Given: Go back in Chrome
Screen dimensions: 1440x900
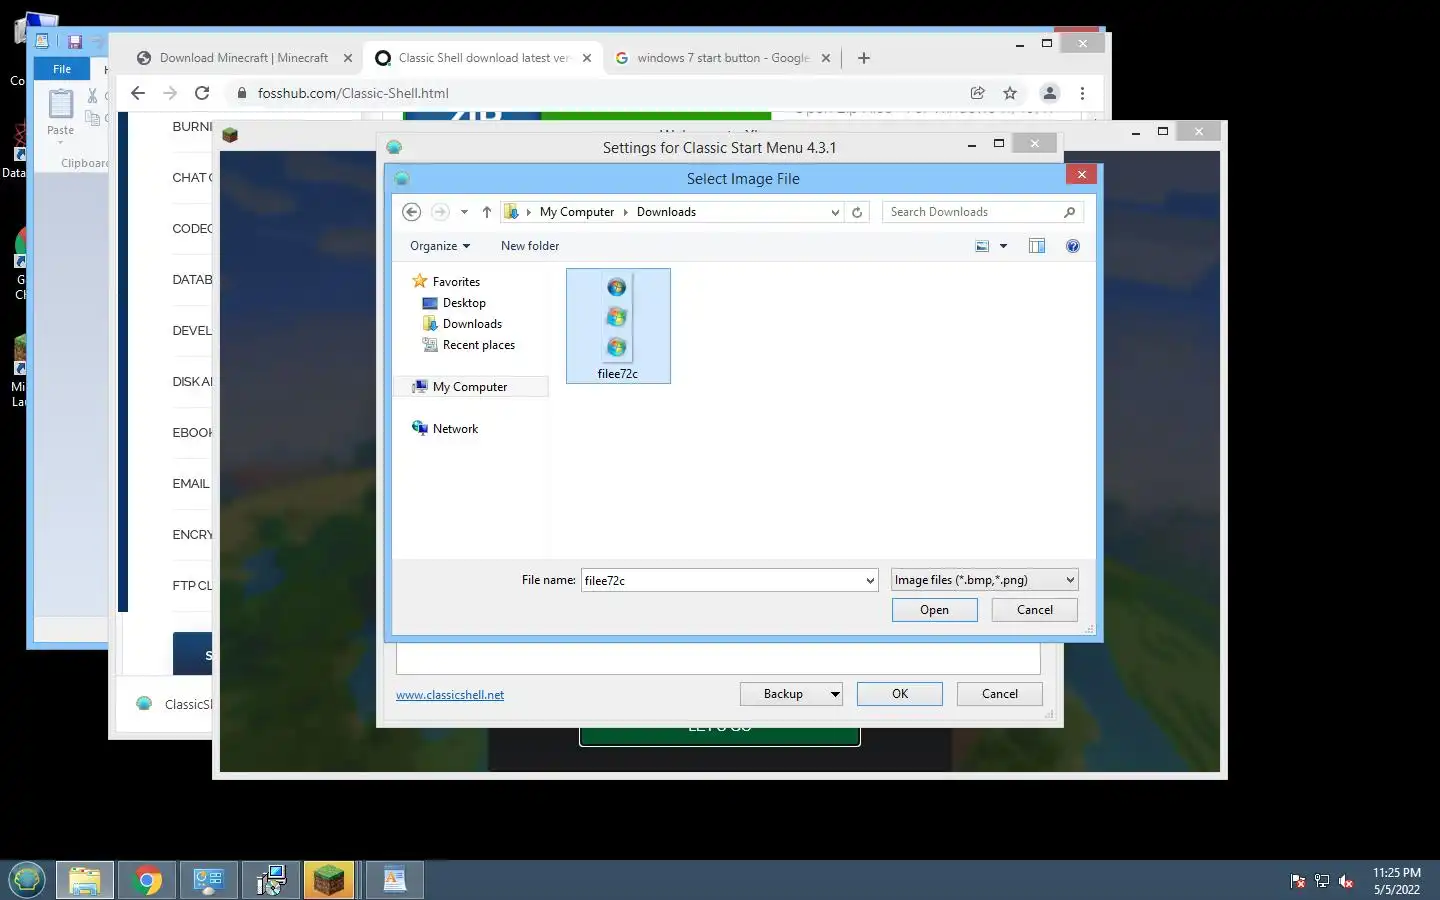Looking at the screenshot, I should pos(138,93).
